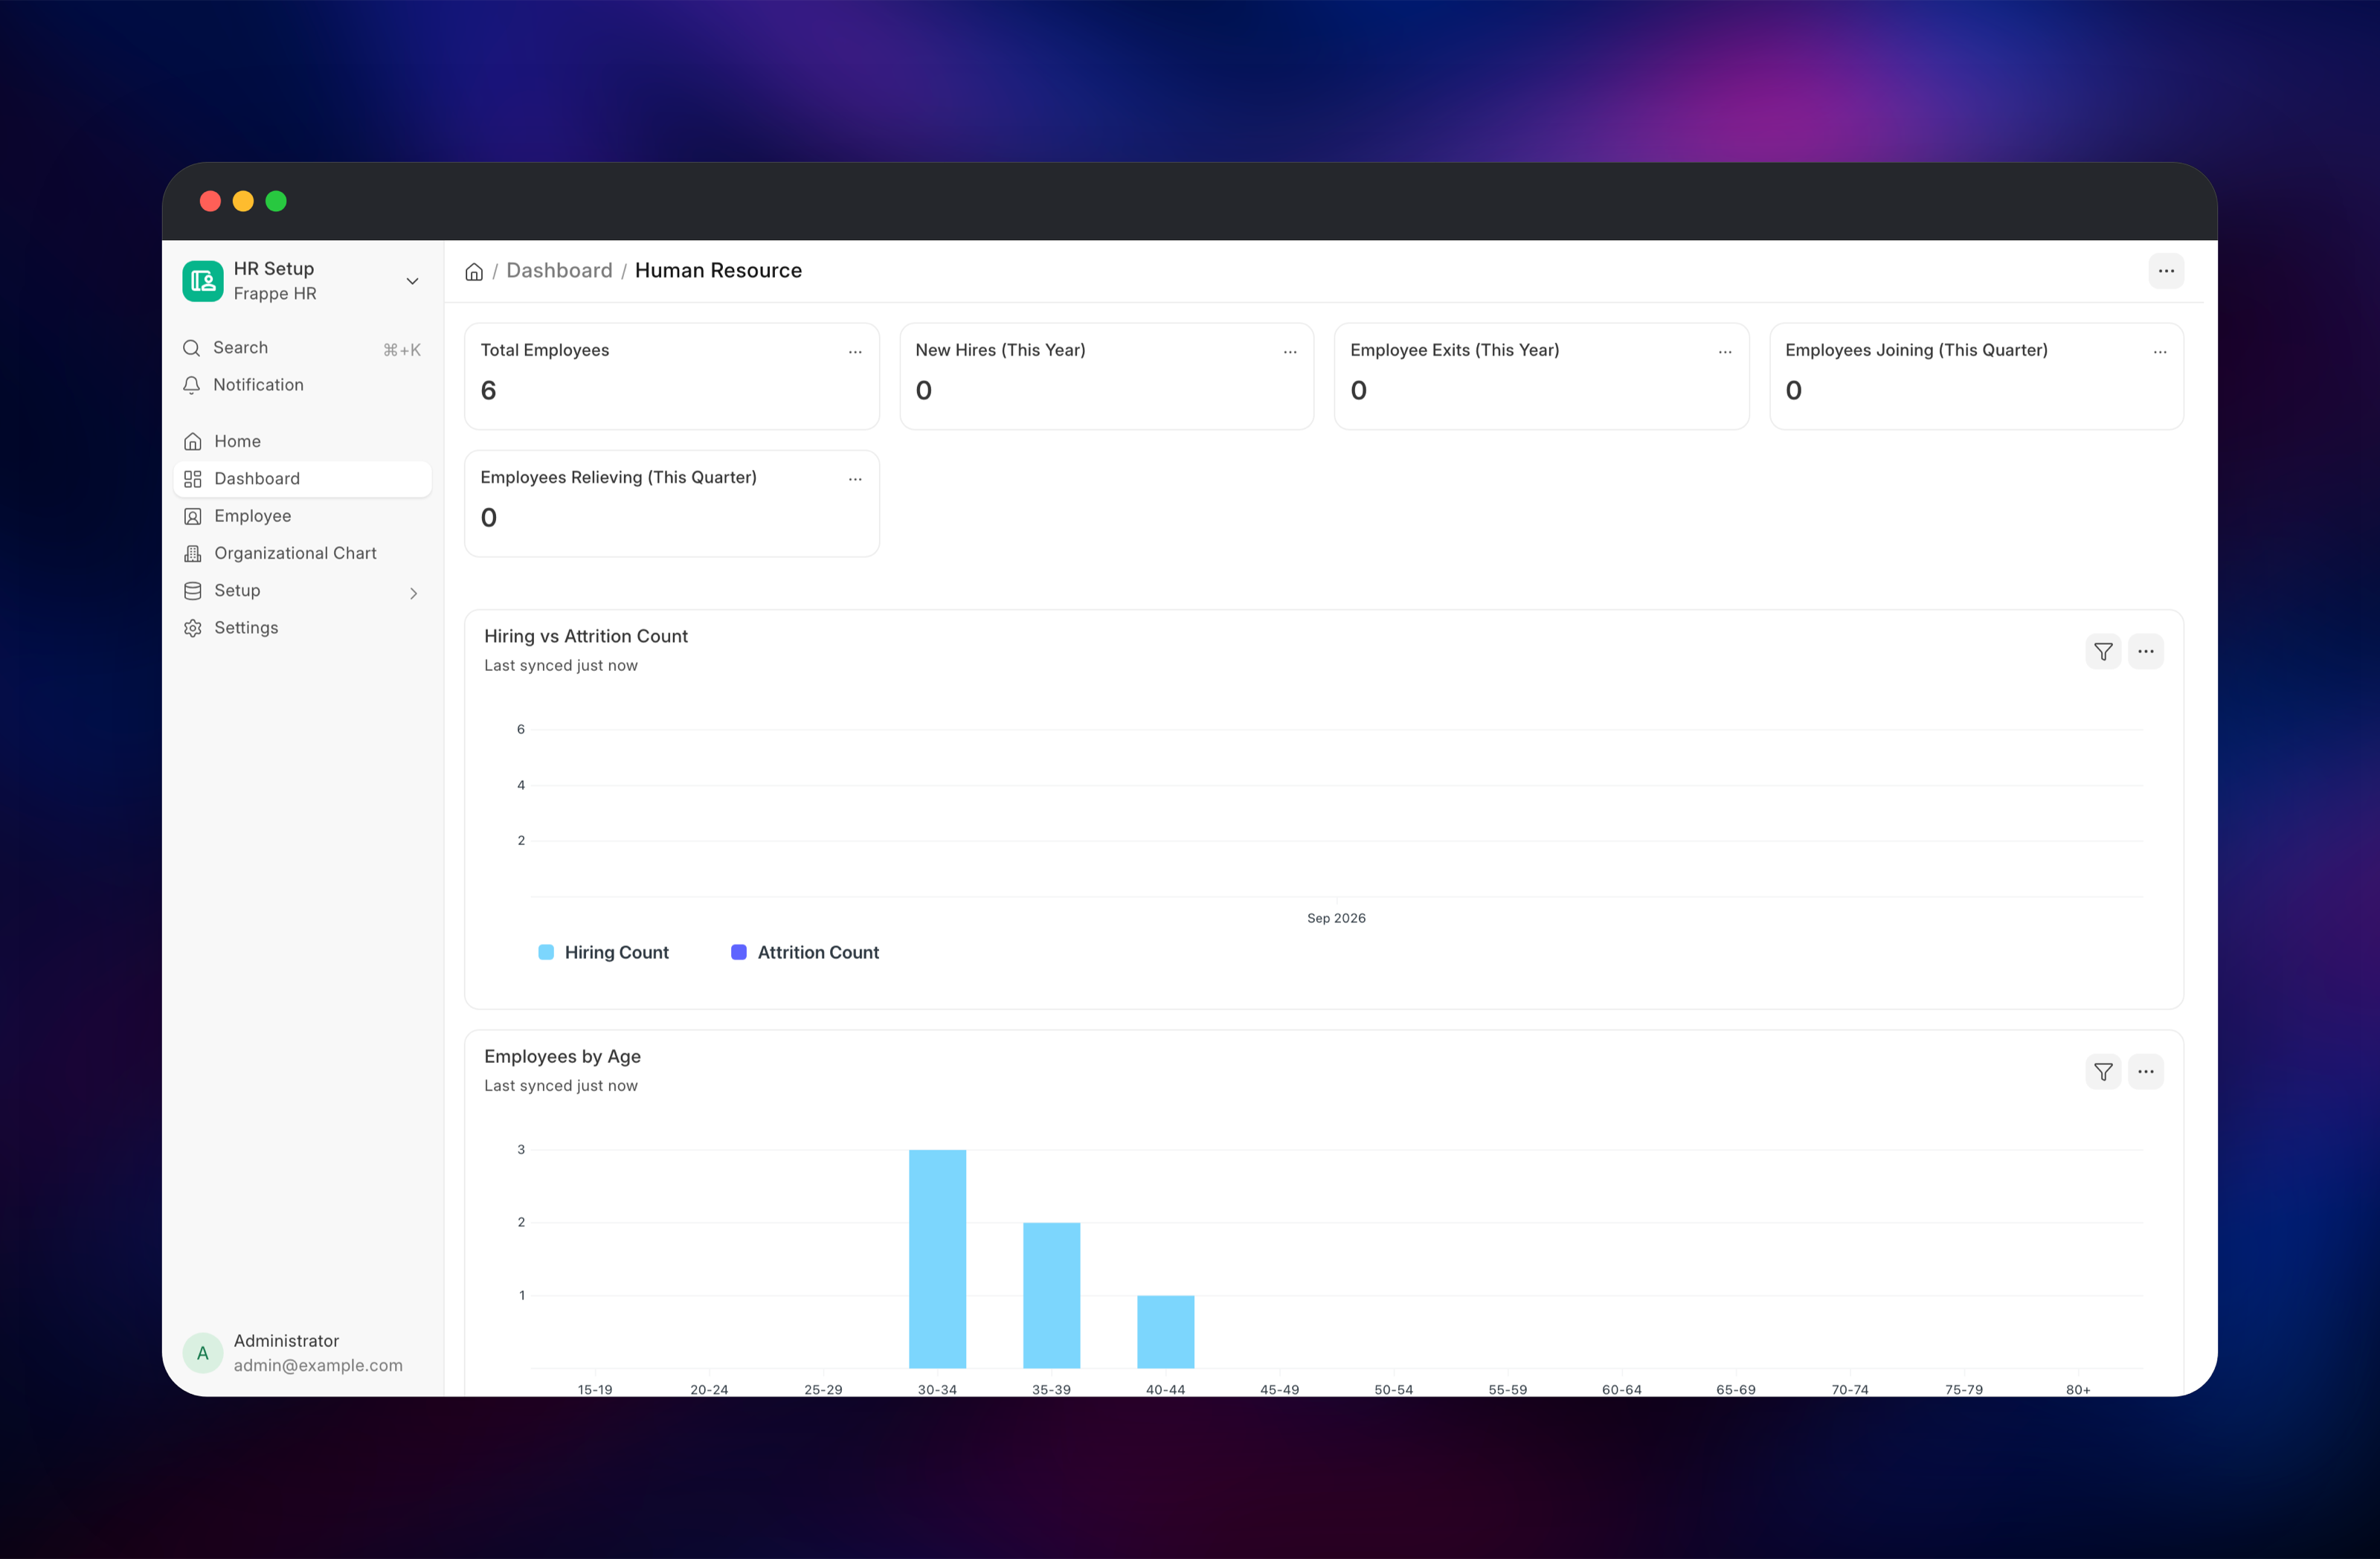
Task: Open filter for Hiring vs Attrition chart
Action: pos(2103,651)
